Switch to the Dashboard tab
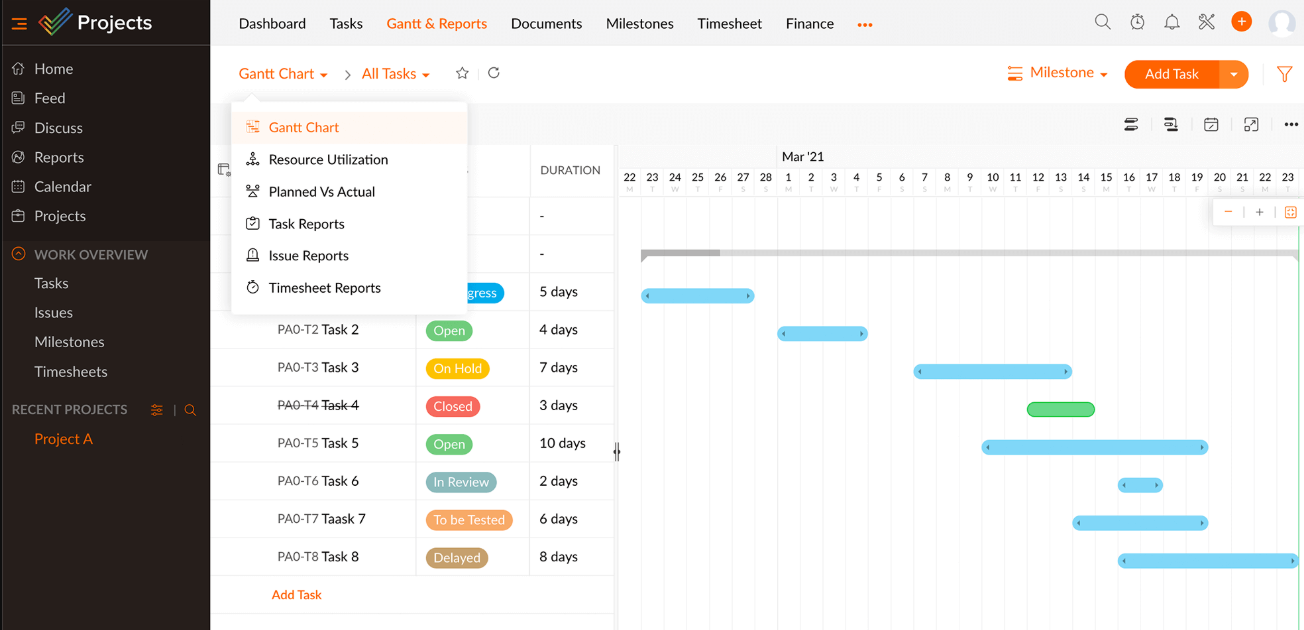Screen dimensions: 1304x630 [272, 23]
